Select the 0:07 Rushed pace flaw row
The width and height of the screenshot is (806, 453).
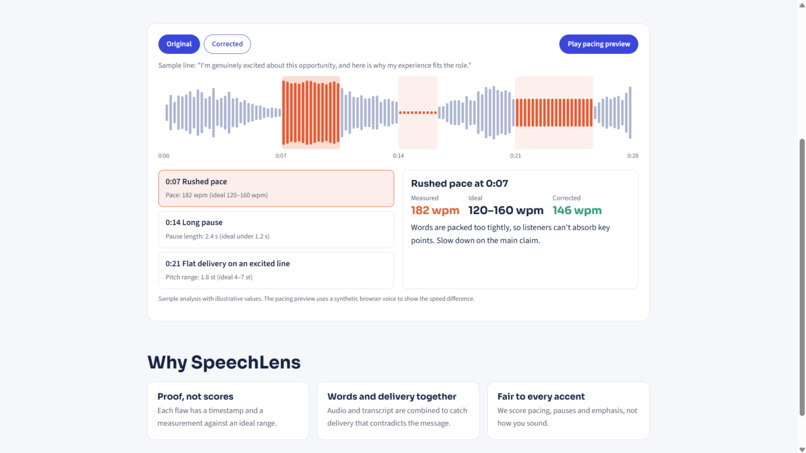pos(276,188)
